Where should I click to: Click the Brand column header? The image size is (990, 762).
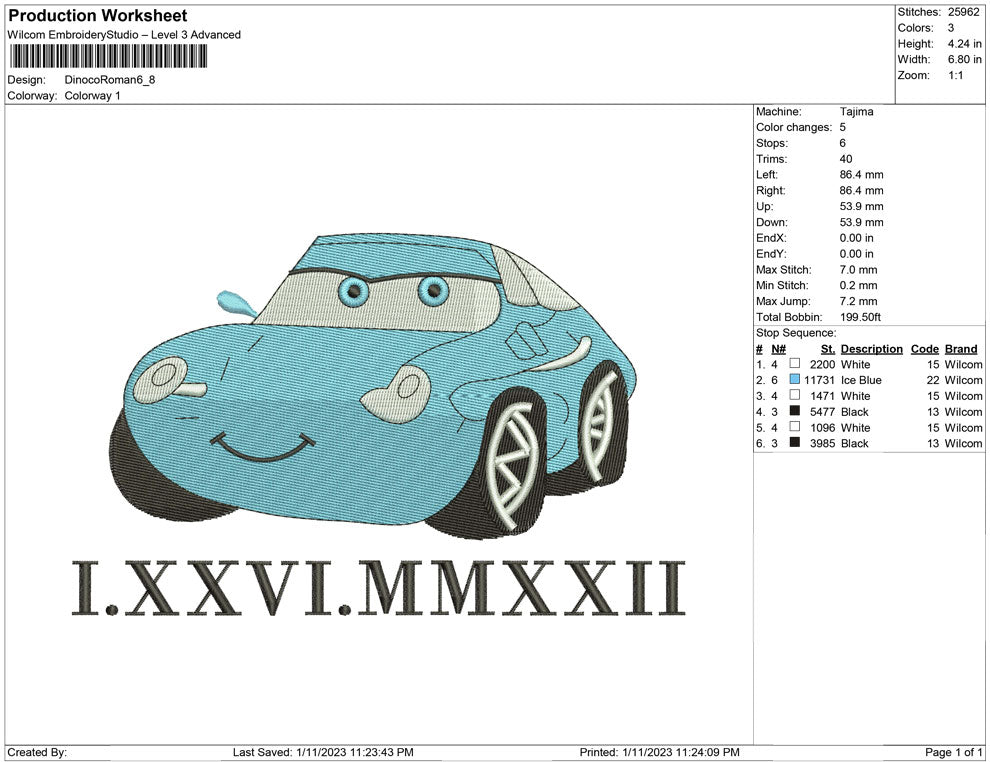[x=961, y=349]
